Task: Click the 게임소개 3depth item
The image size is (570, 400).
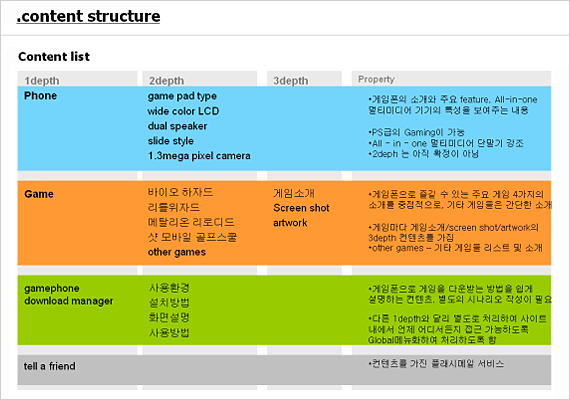Action: (294, 193)
